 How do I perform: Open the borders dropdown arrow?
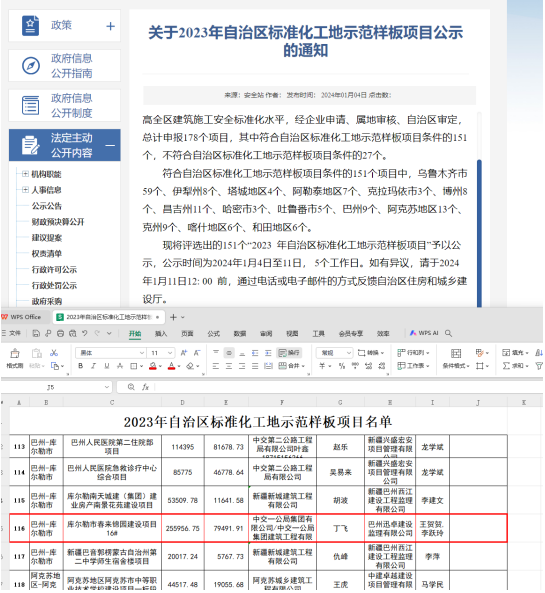point(141,366)
